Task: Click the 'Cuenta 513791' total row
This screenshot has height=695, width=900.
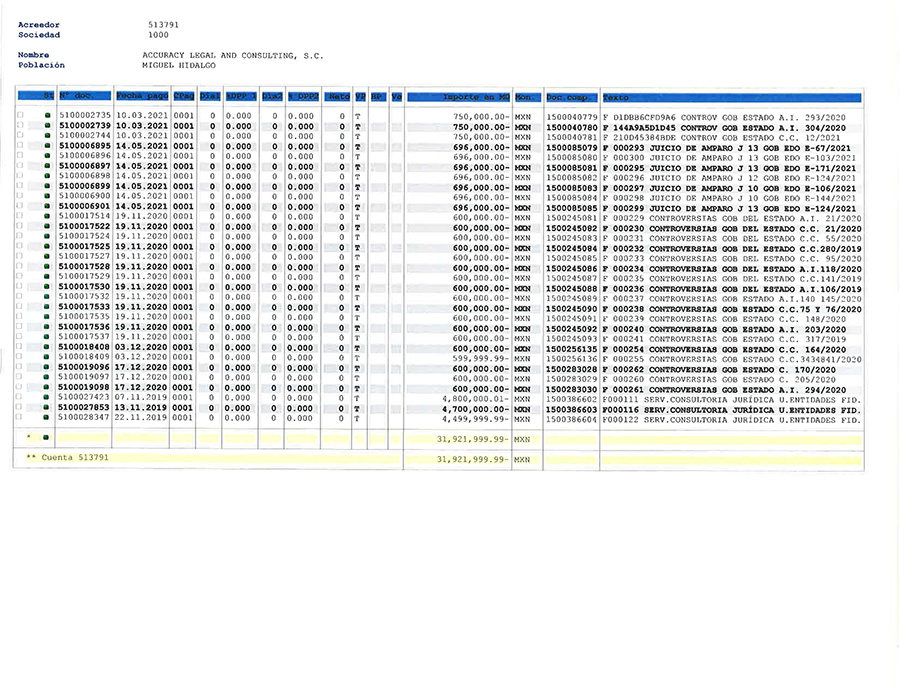Action: pos(66,457)
